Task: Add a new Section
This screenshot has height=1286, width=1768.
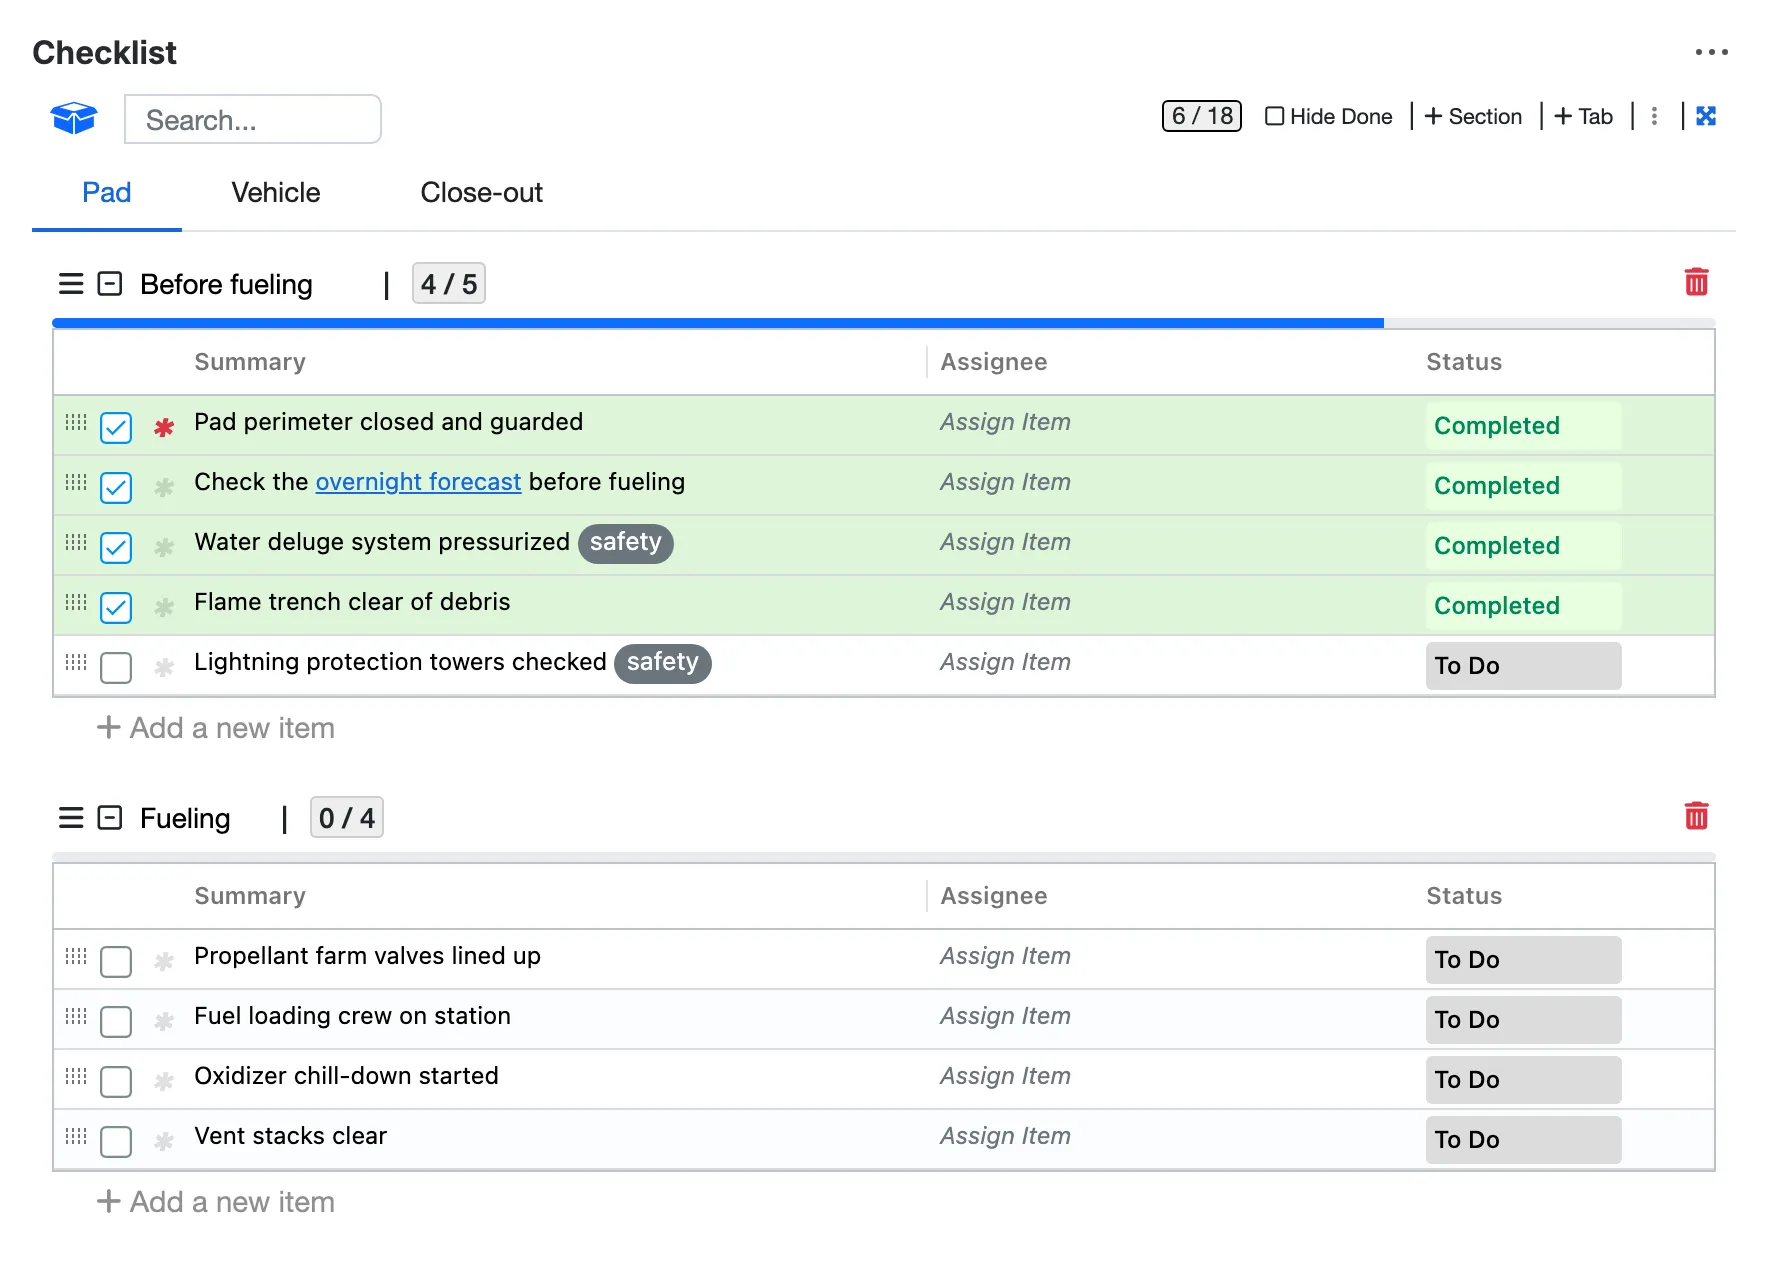Action: (1473, 116)
